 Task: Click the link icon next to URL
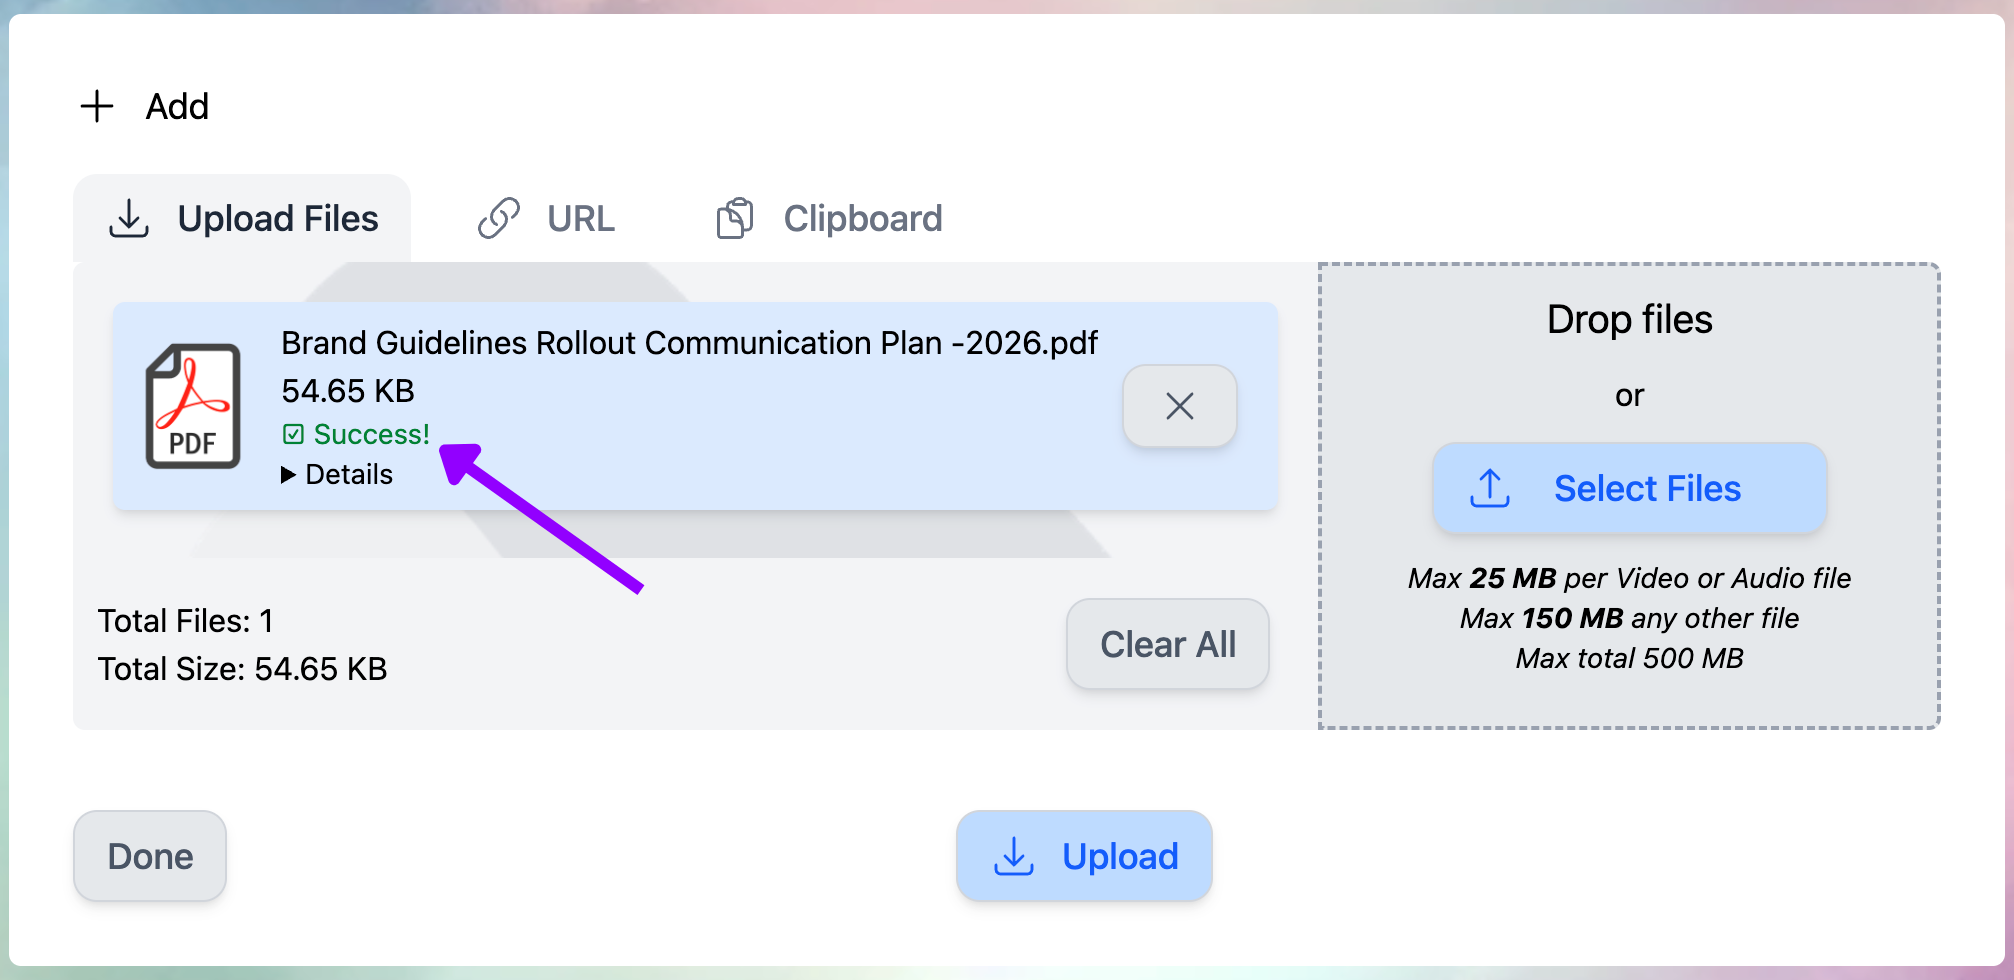(x=499, y=218)
